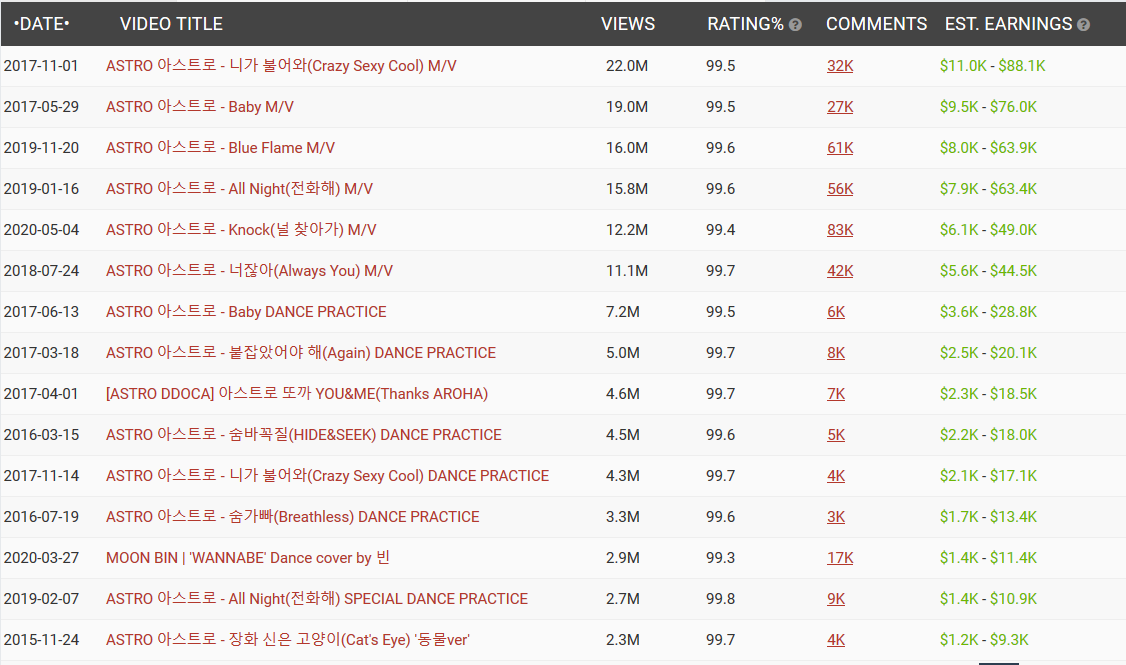The width and height of the screenshot is (1126, 665).
Task: Open All Night SPECIAL DANCE PRACTICE link
Action: (x=317, y=597)
